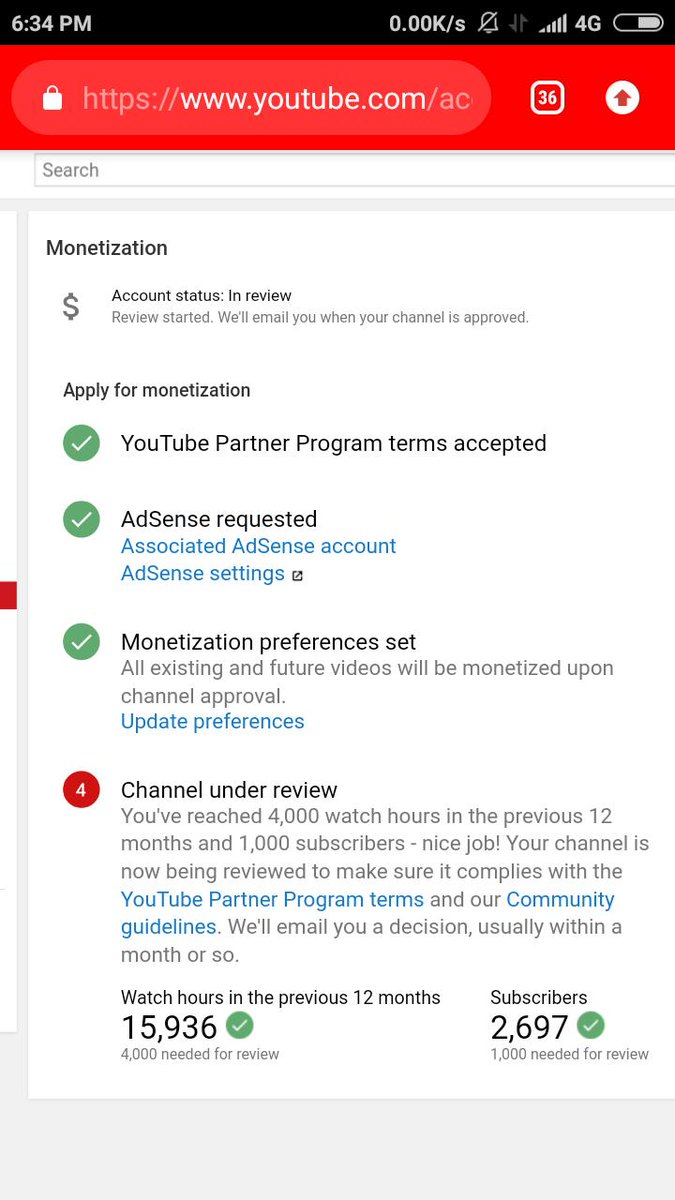Tap "Watch hours in the previous 12 months" label

(281, 997)
